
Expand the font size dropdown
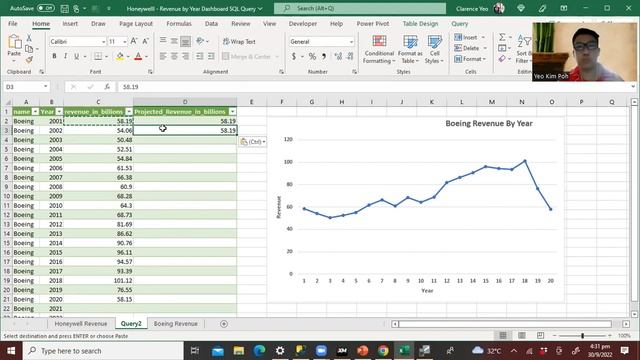click(x=124, y=42)
